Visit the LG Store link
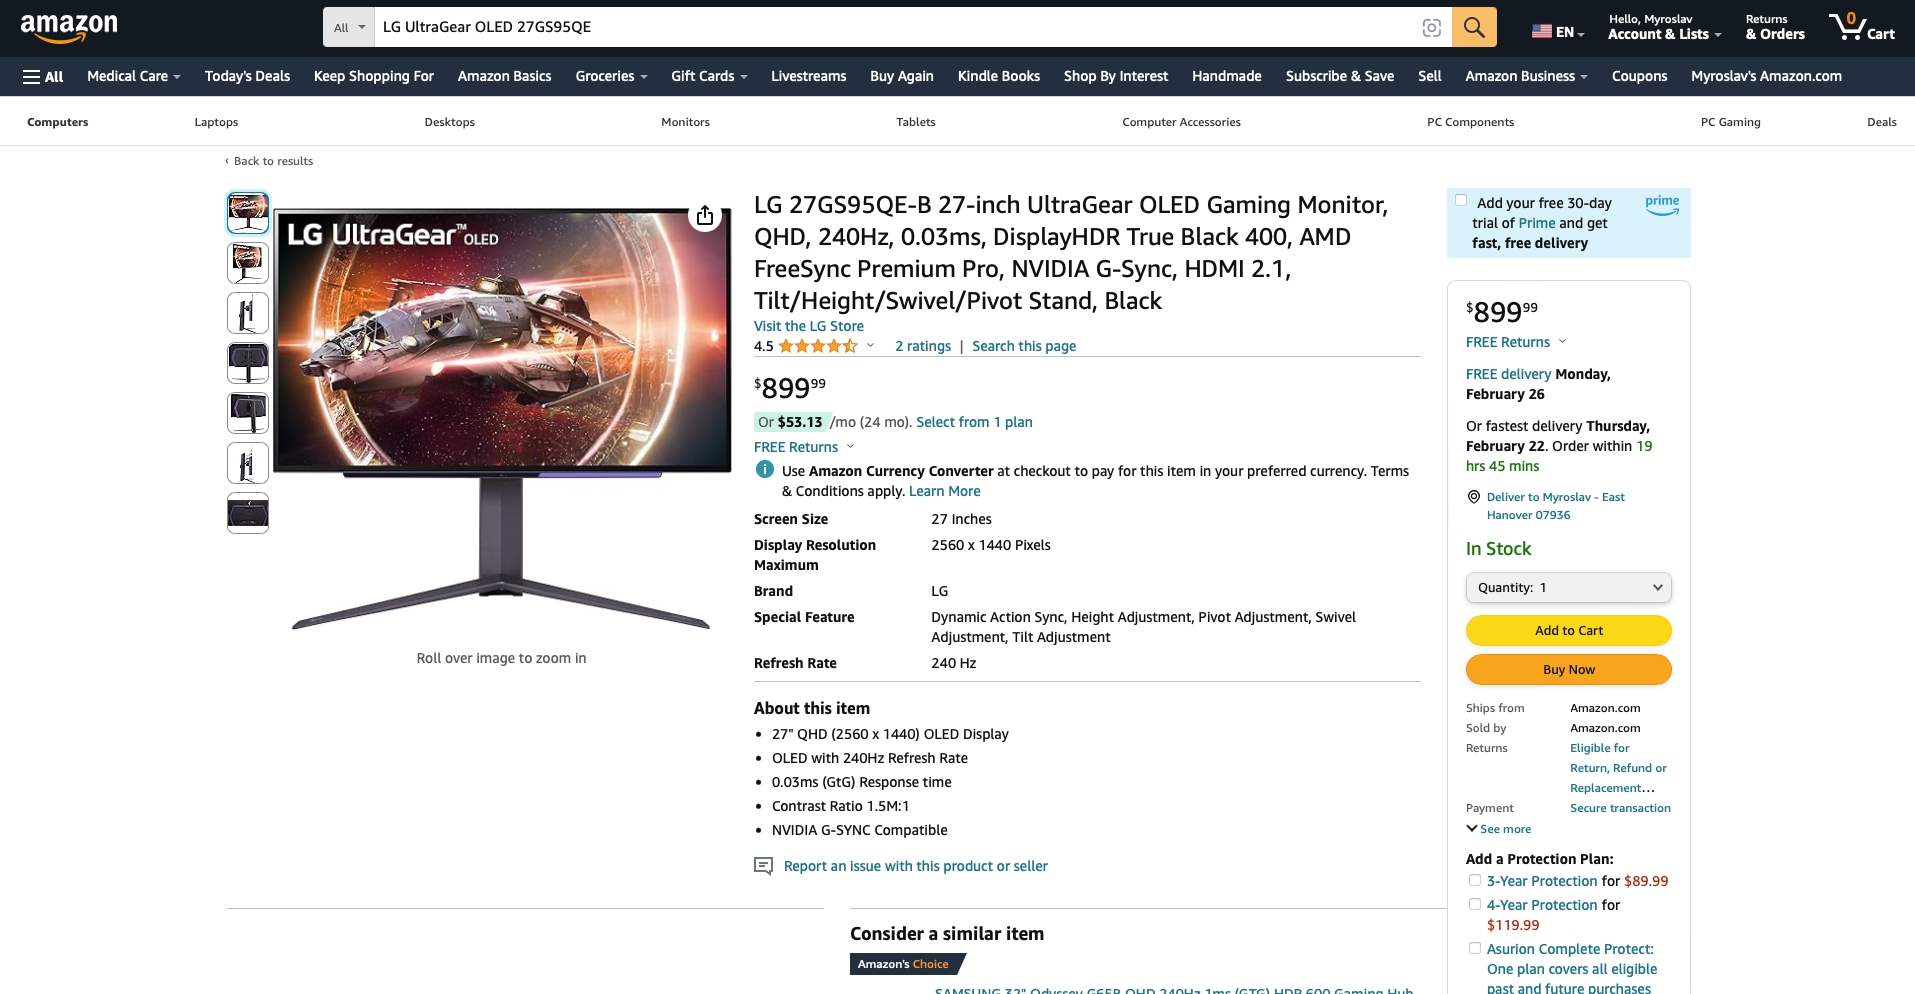The image size is (1915, 994). 808,326
